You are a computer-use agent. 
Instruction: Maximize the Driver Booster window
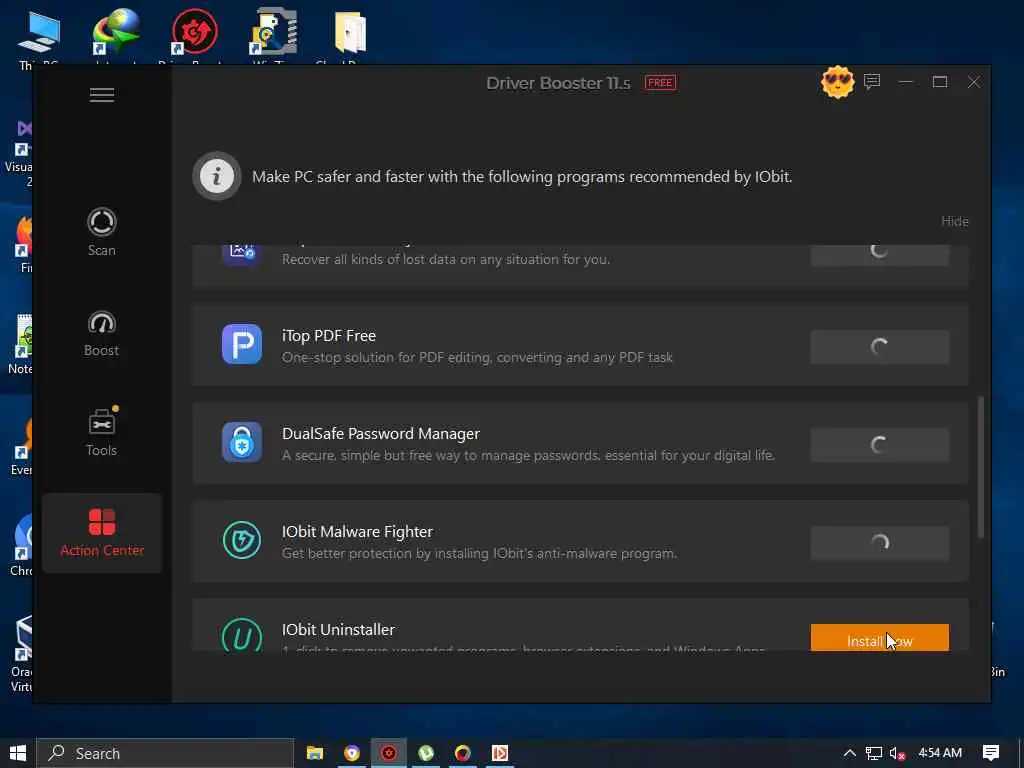[940, 82]
